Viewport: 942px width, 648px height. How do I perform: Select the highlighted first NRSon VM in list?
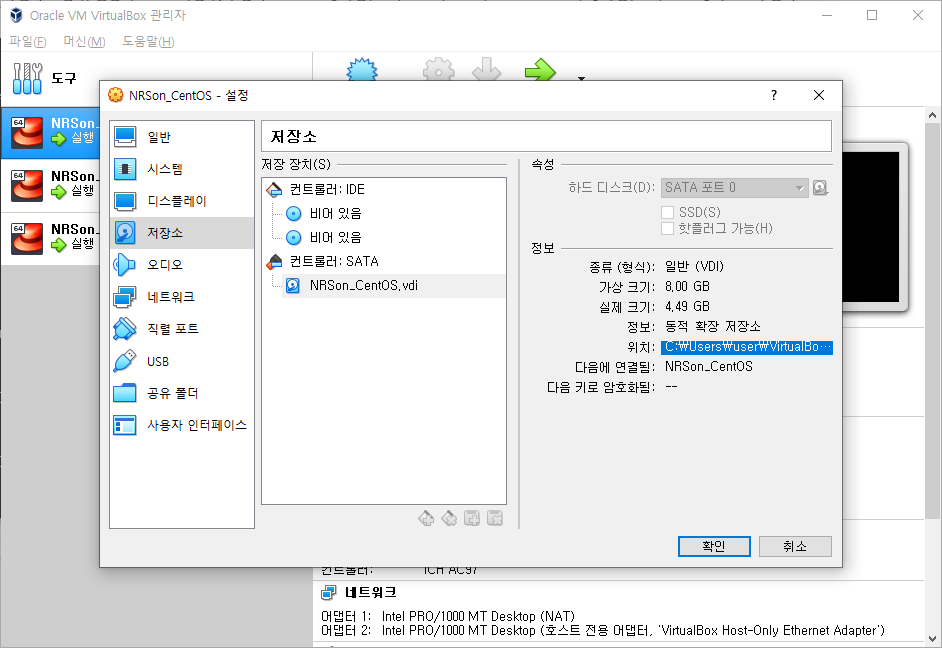(x=51, y=133)
